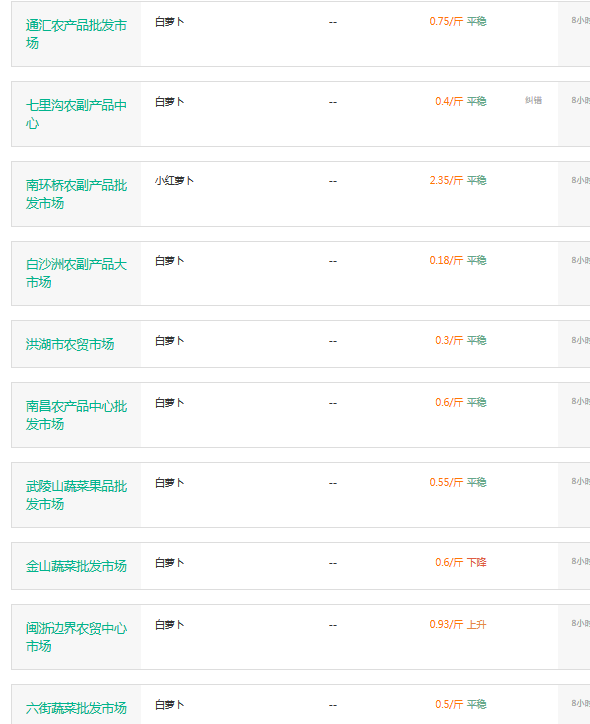
Task: Select the 小红萝卜 product name
Action: [174, 181]
